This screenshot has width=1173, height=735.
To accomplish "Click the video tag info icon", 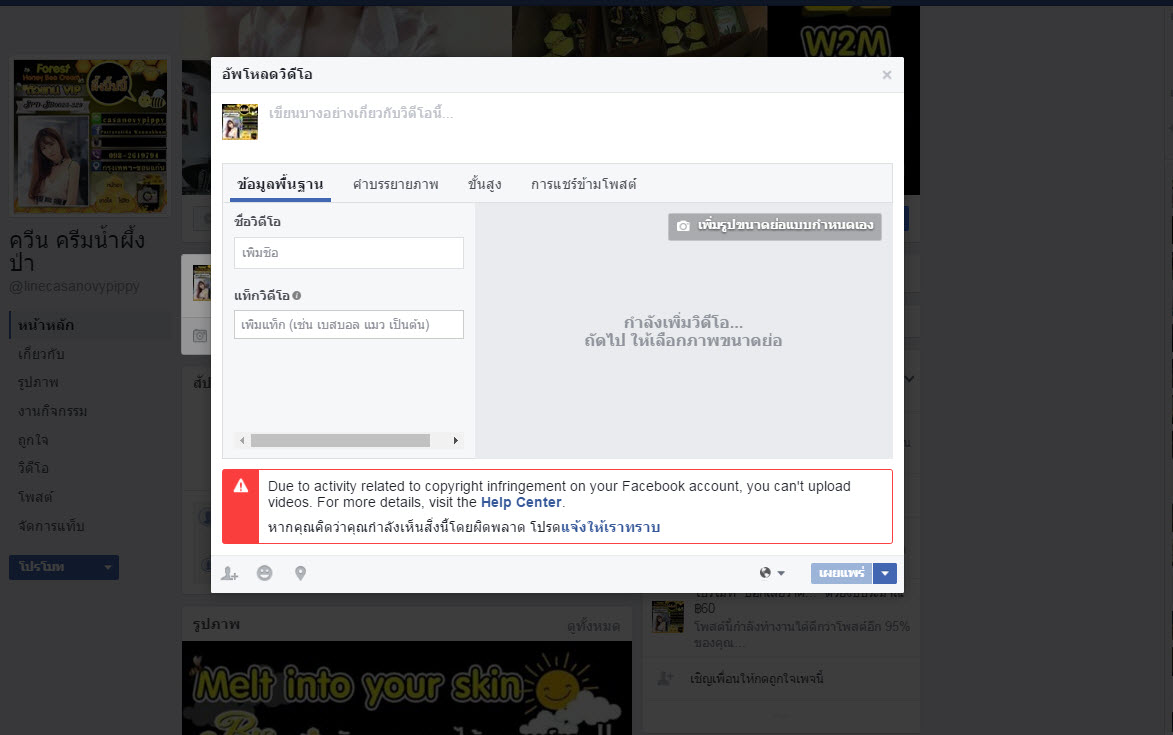I will pyautogui.click(x=297, y=295).
